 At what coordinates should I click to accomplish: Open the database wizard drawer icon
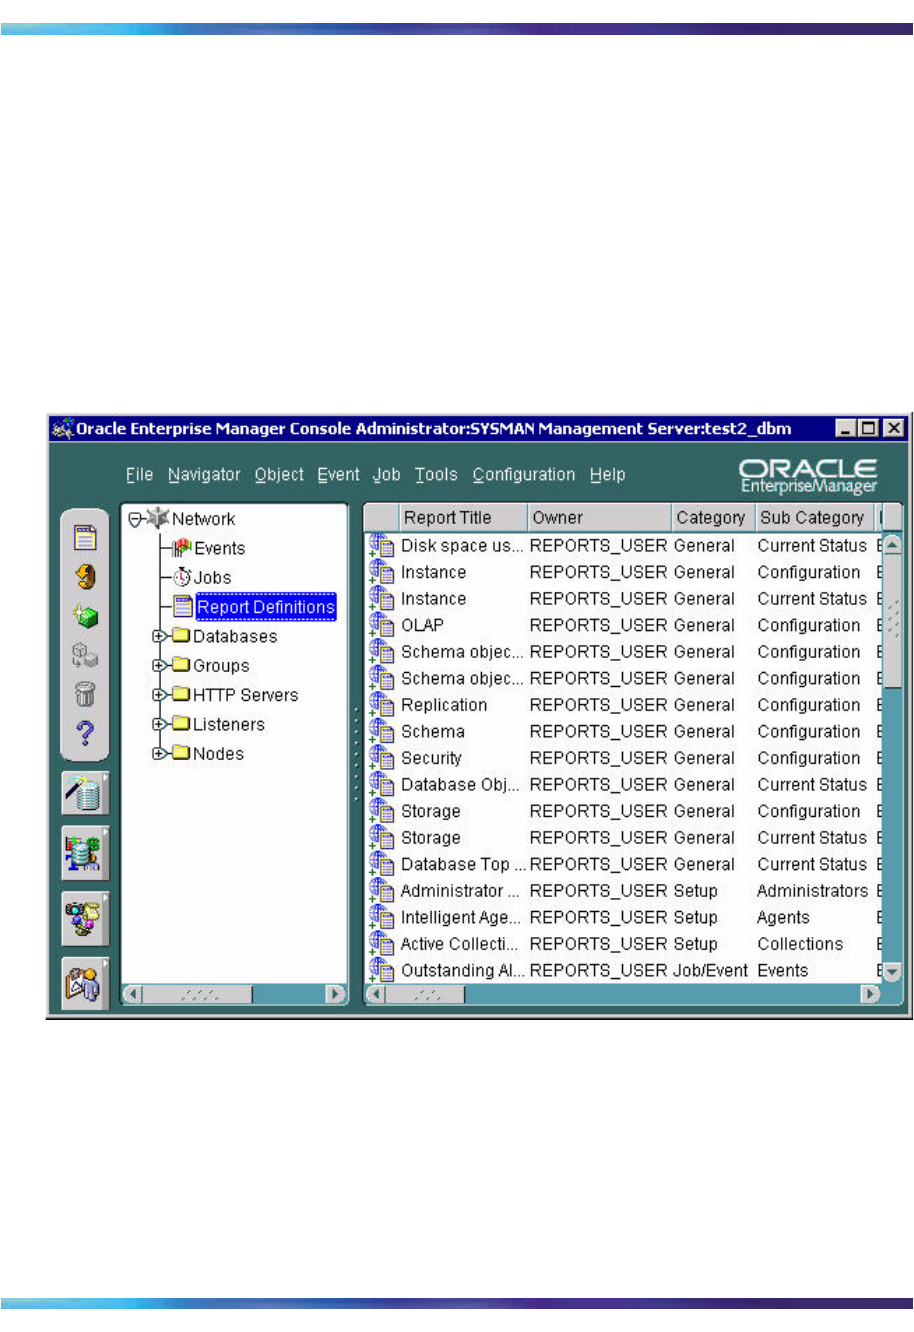click(x=86, y=793)
